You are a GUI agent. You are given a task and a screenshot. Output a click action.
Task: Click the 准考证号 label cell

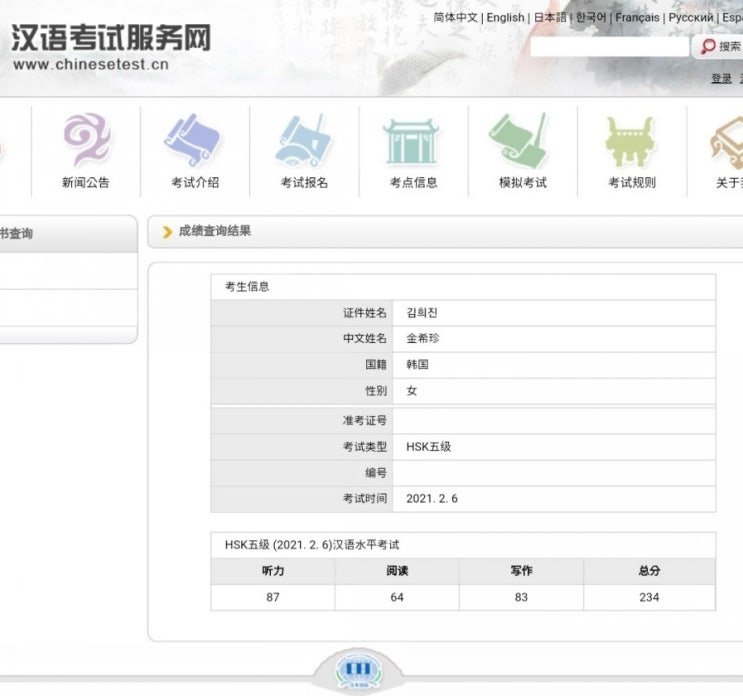coord(302,421)
